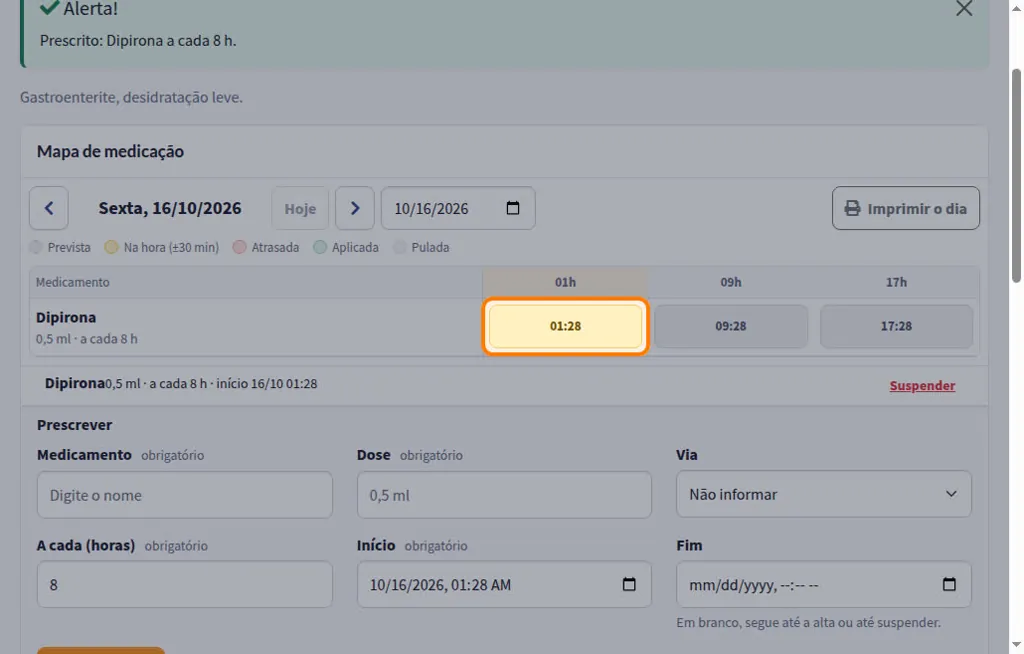This screenshot has width=1024, height=654.
Task: Click the Fim date-time field
Action: pos(824,584)
